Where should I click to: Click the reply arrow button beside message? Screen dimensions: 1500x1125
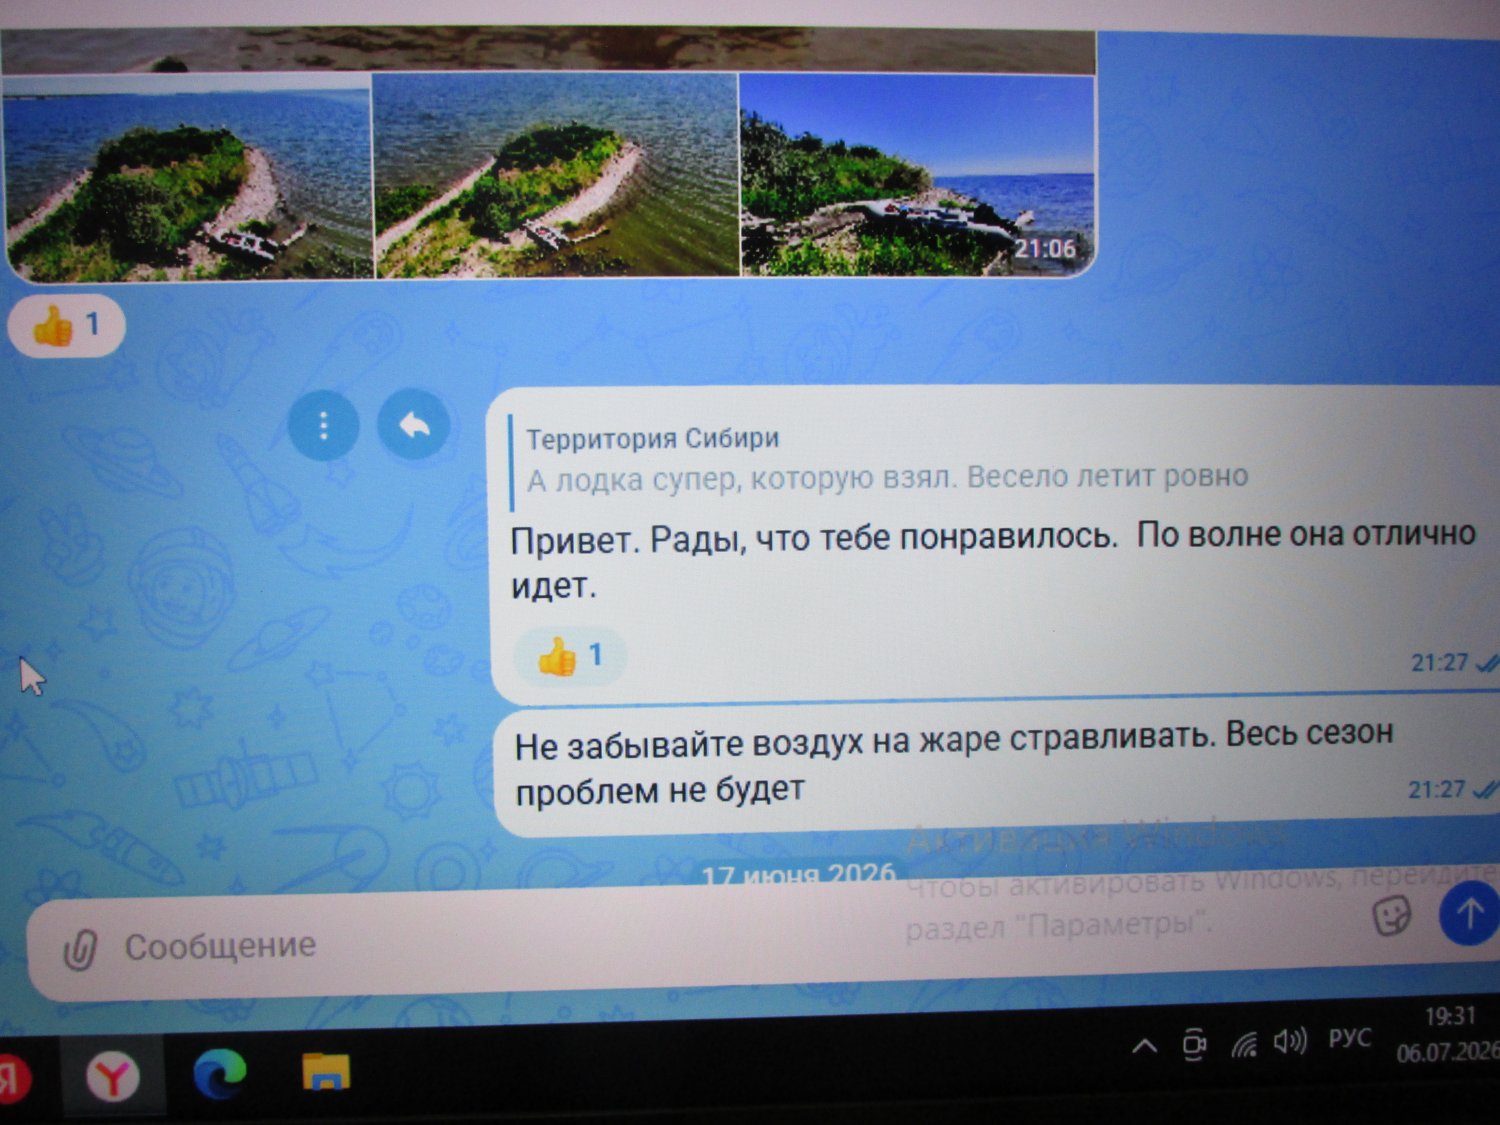pos(413,424)
